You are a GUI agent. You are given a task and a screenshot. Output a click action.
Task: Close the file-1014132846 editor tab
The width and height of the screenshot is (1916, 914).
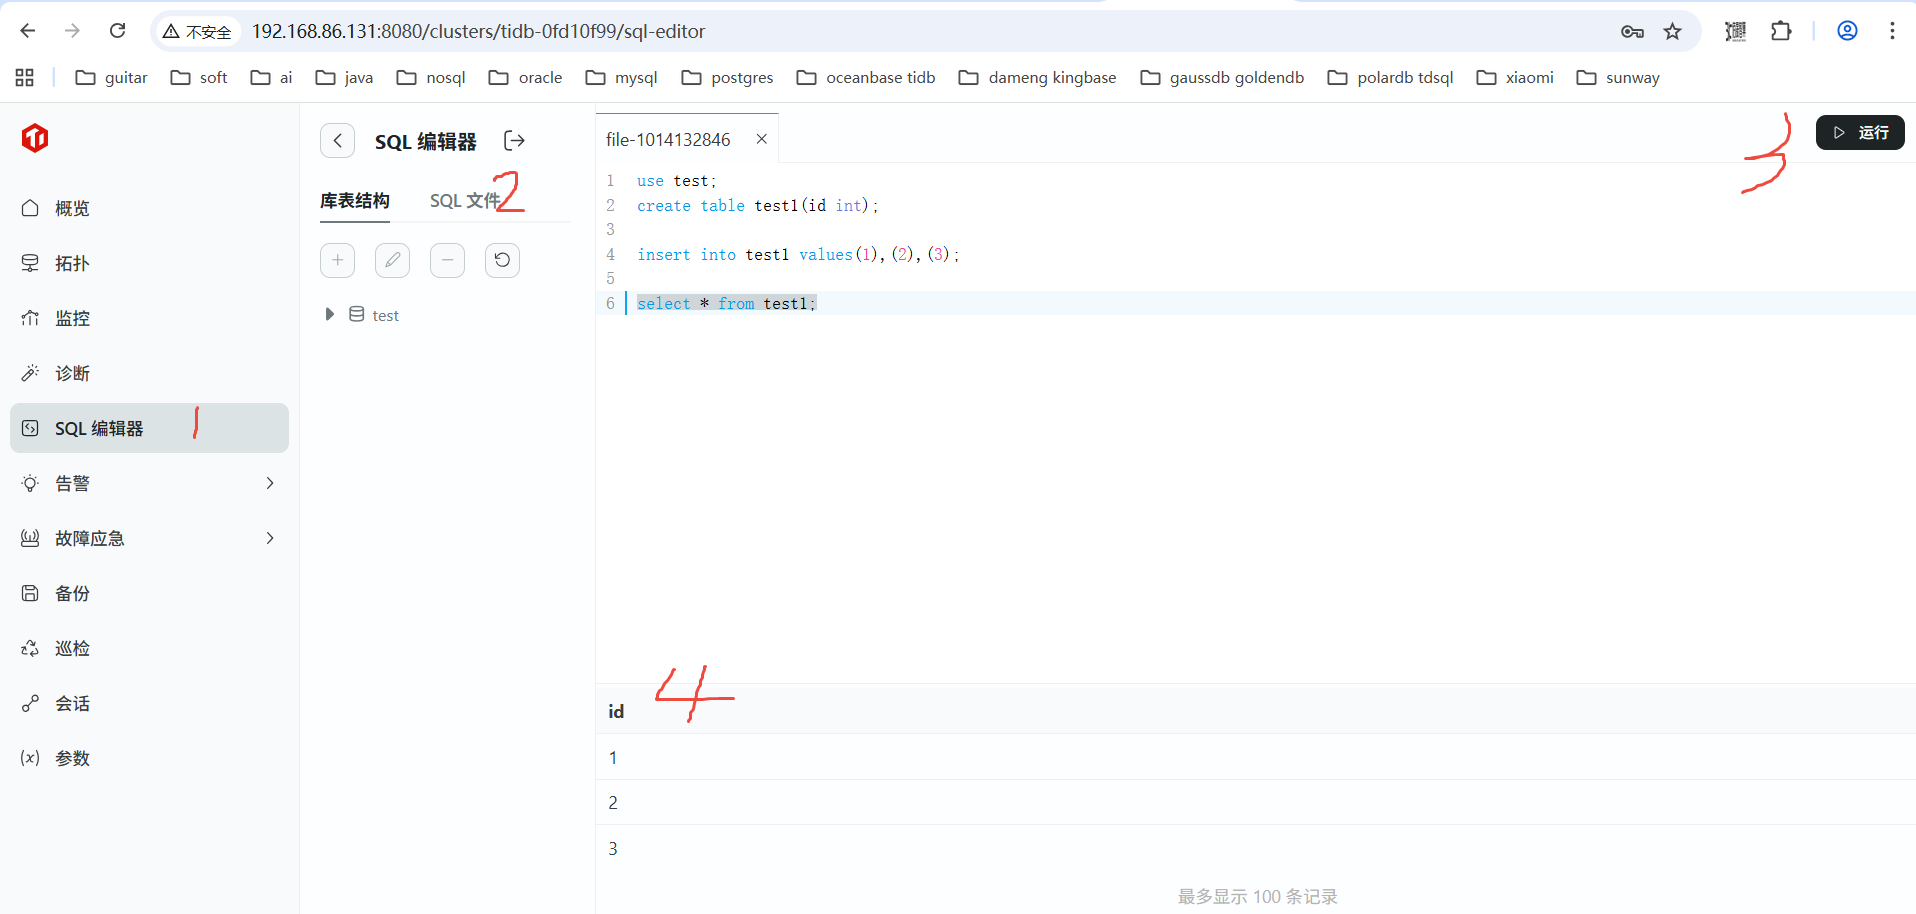(x=762, y=140)
